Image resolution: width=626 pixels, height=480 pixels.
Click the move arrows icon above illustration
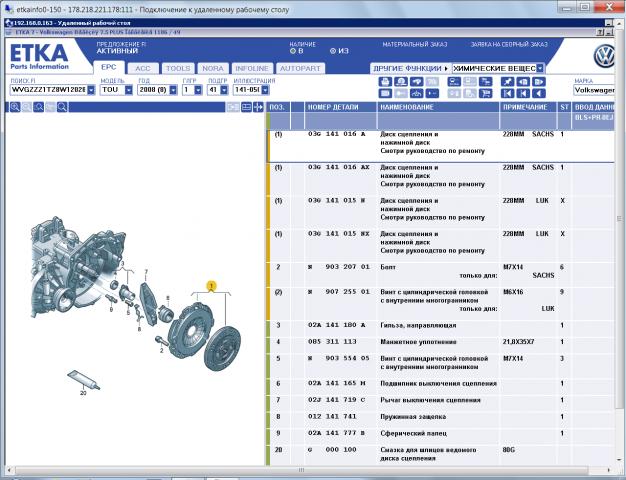258,107
